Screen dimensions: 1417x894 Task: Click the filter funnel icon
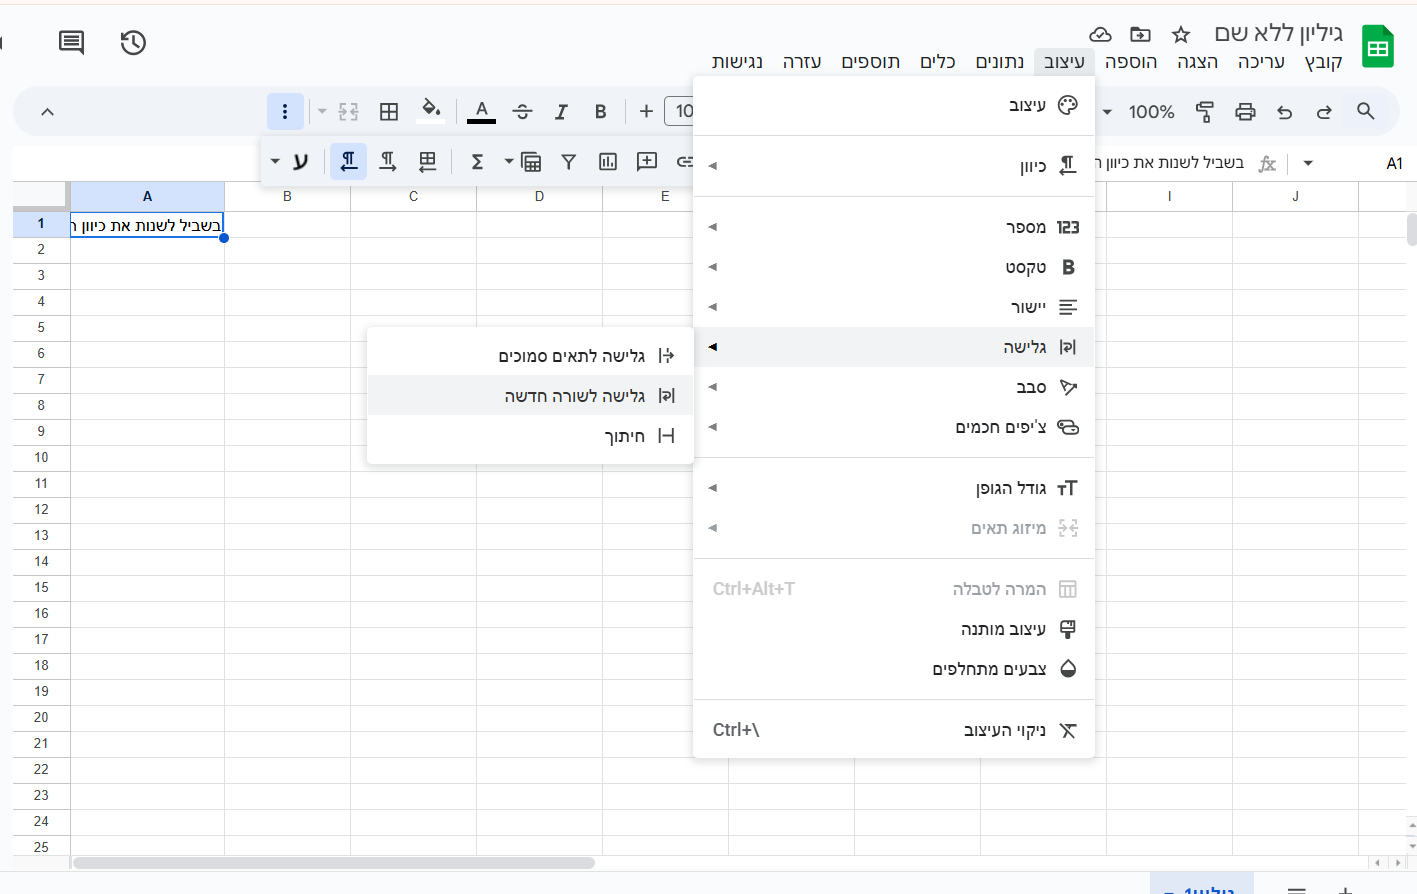[x=568, y=162]
